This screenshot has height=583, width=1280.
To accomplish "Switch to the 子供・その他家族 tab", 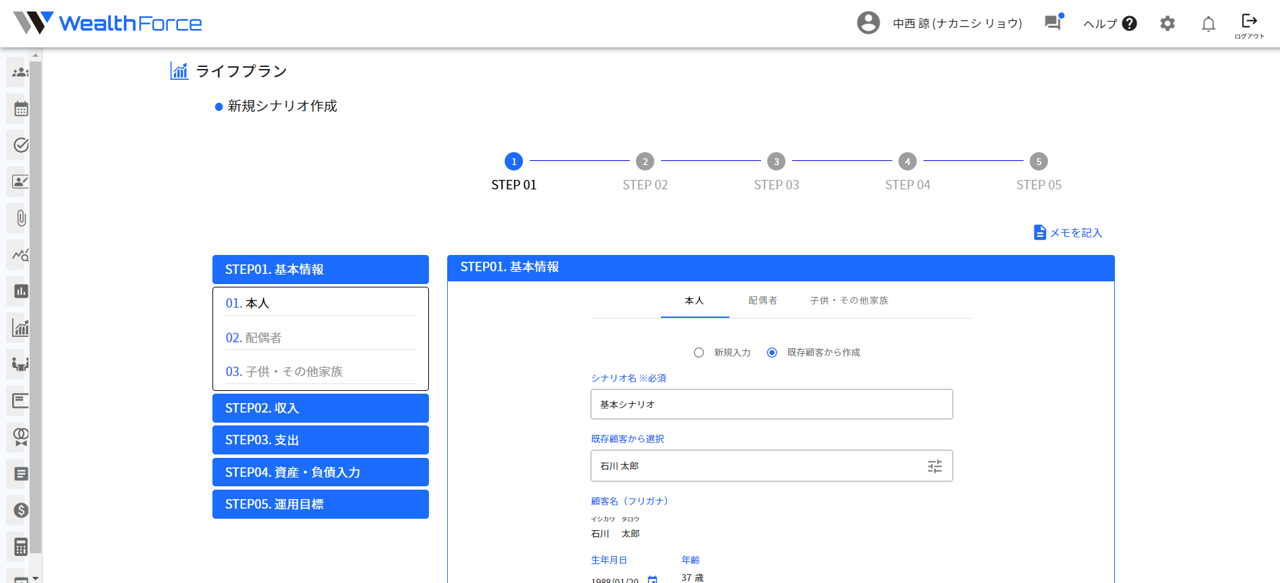I will coord(849,300).
